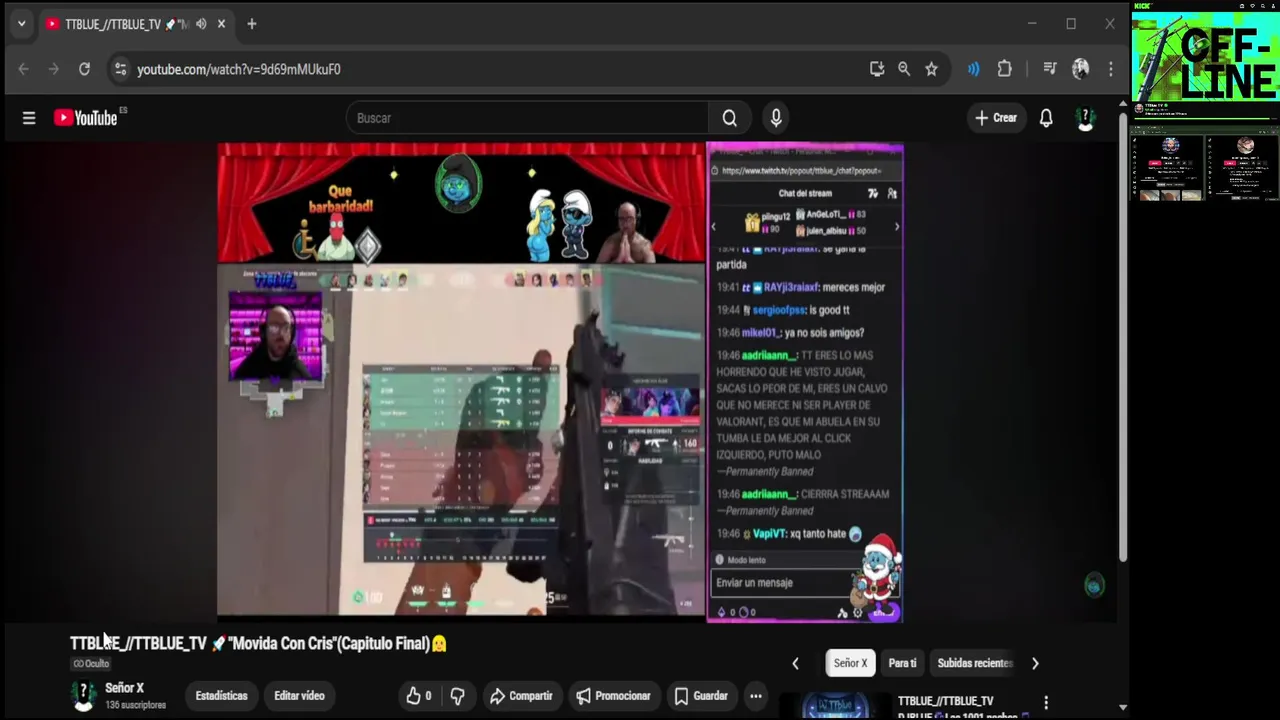
Task: Click the video title text
Action: (x=258, y=644)
